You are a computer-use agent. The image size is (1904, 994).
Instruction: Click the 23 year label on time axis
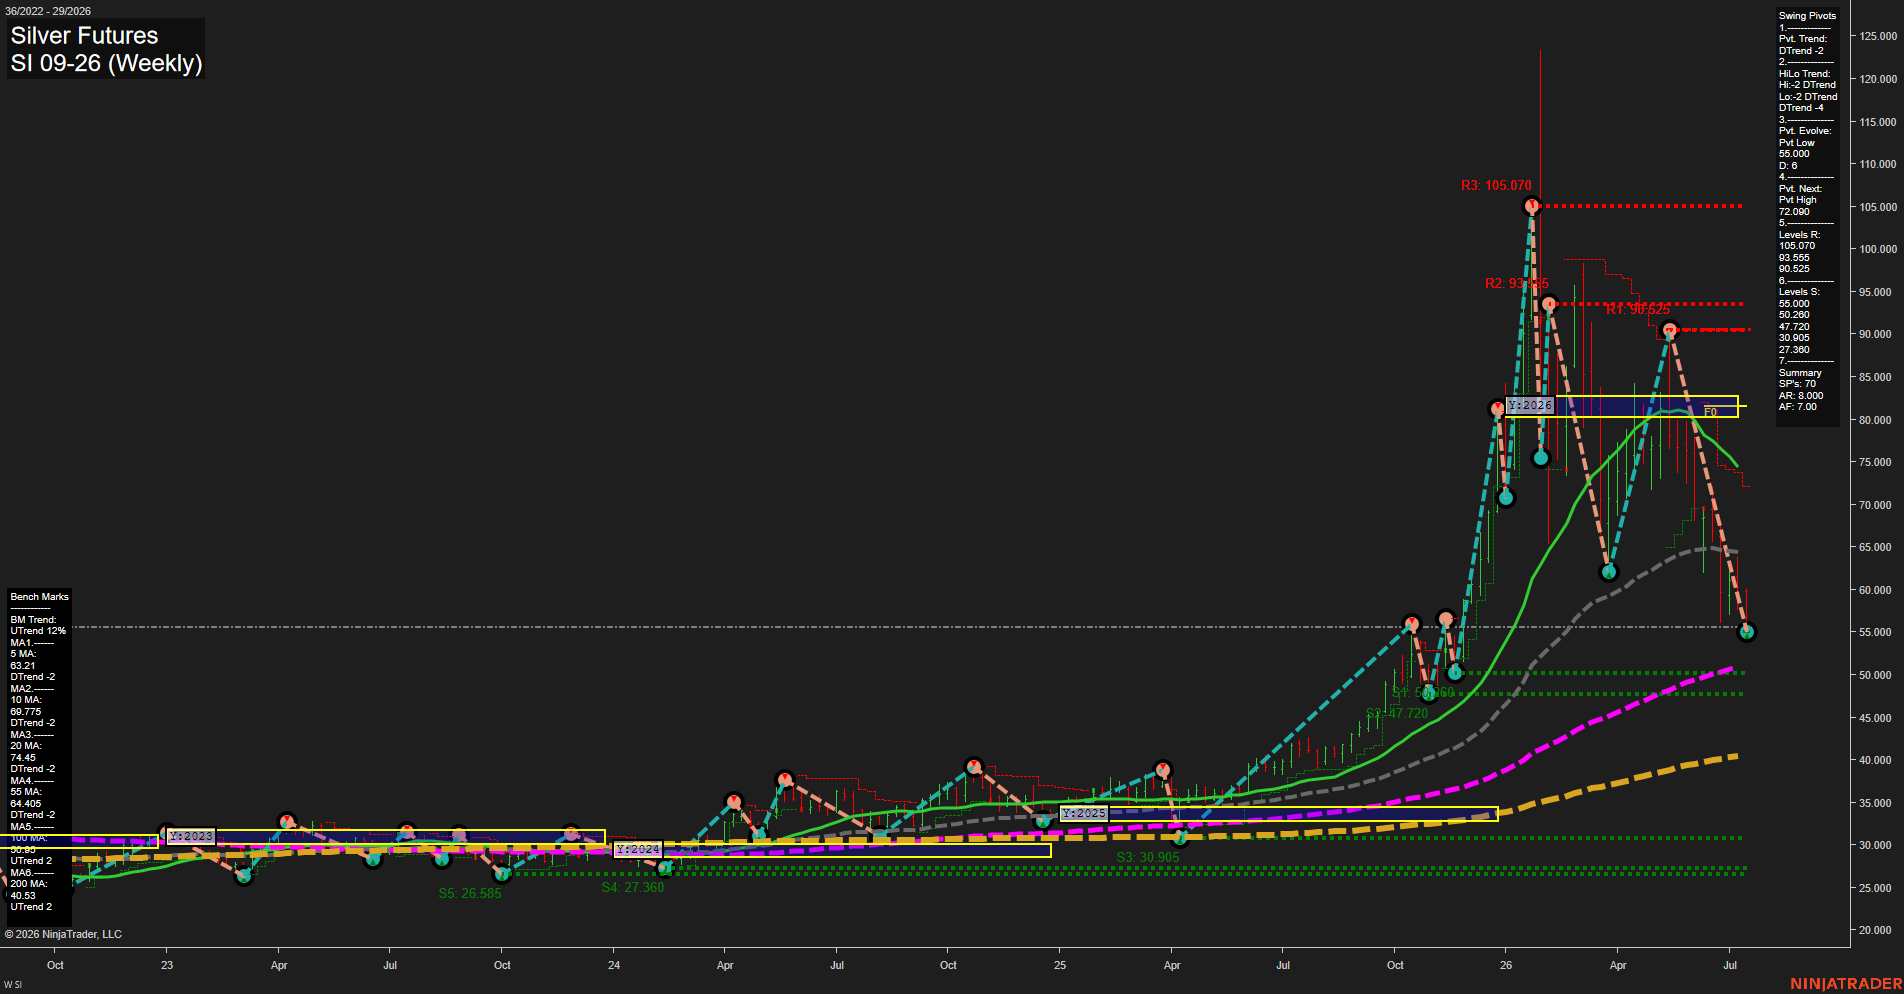(x=167, y=965)
